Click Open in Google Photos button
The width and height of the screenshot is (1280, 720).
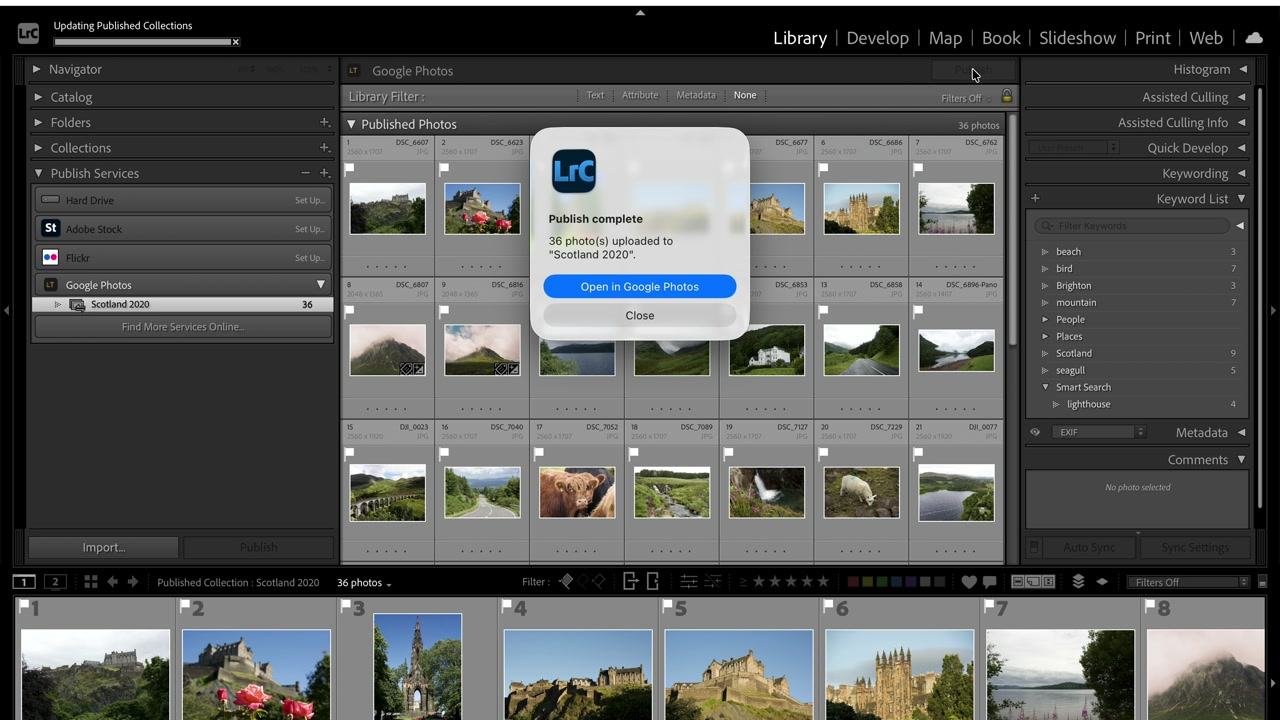tap(640, 287)
